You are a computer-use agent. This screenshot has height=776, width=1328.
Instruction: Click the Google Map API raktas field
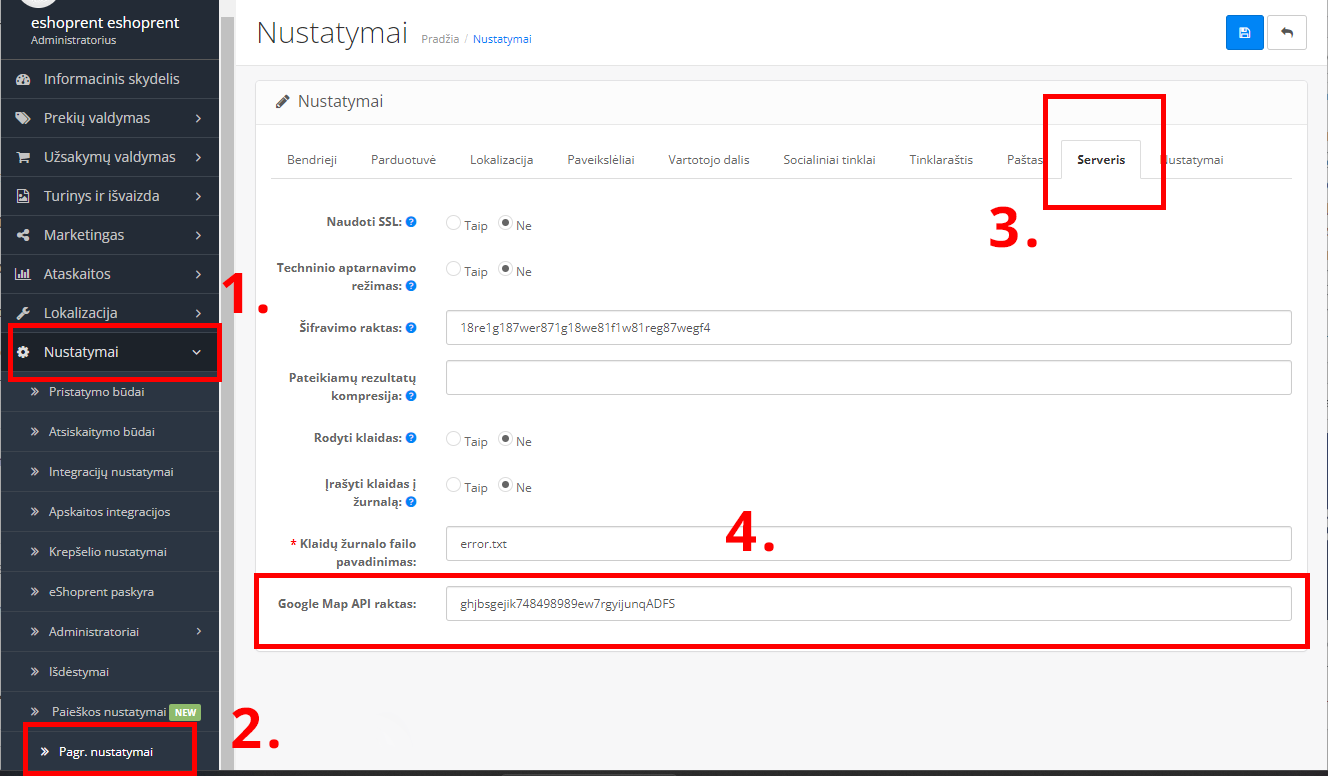[x=868, y=604]
